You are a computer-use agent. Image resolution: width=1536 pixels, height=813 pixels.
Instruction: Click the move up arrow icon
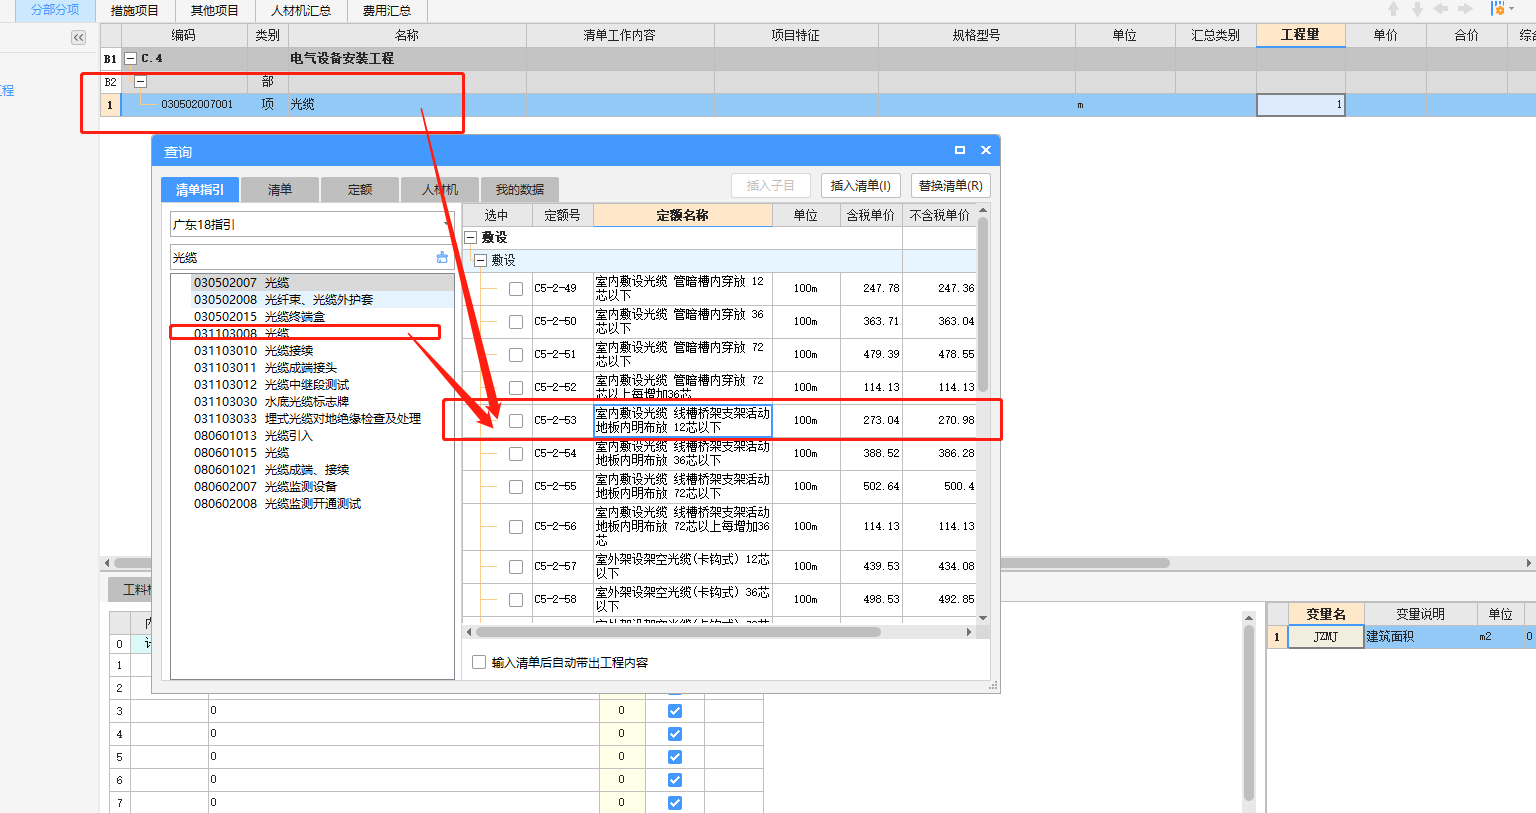point(1394,9)
